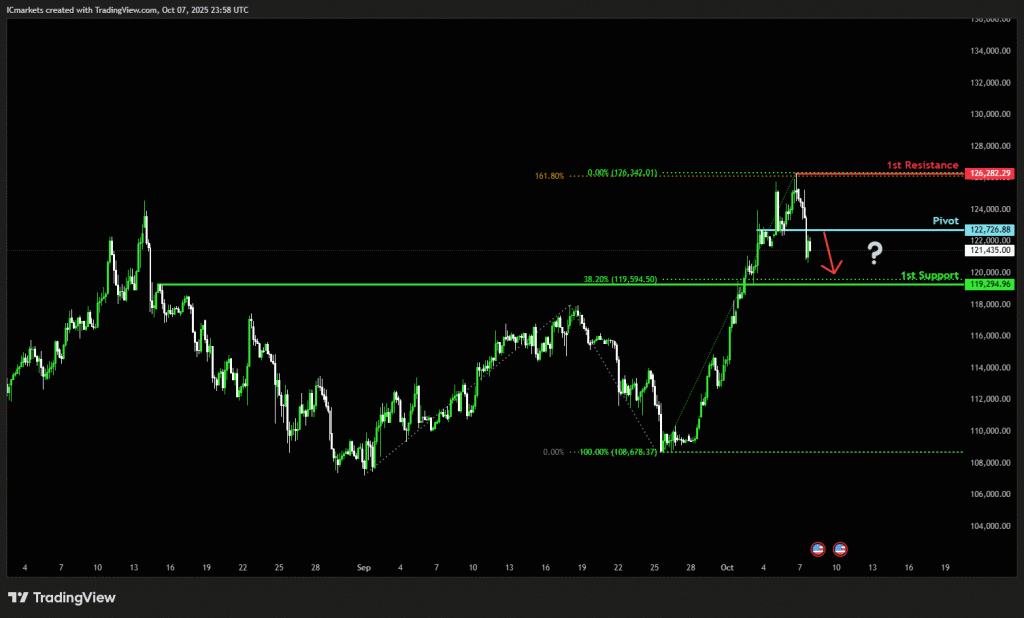Click the TradingView logo at bottom left
Screen dimensions: 1024x618
point(62,597)
